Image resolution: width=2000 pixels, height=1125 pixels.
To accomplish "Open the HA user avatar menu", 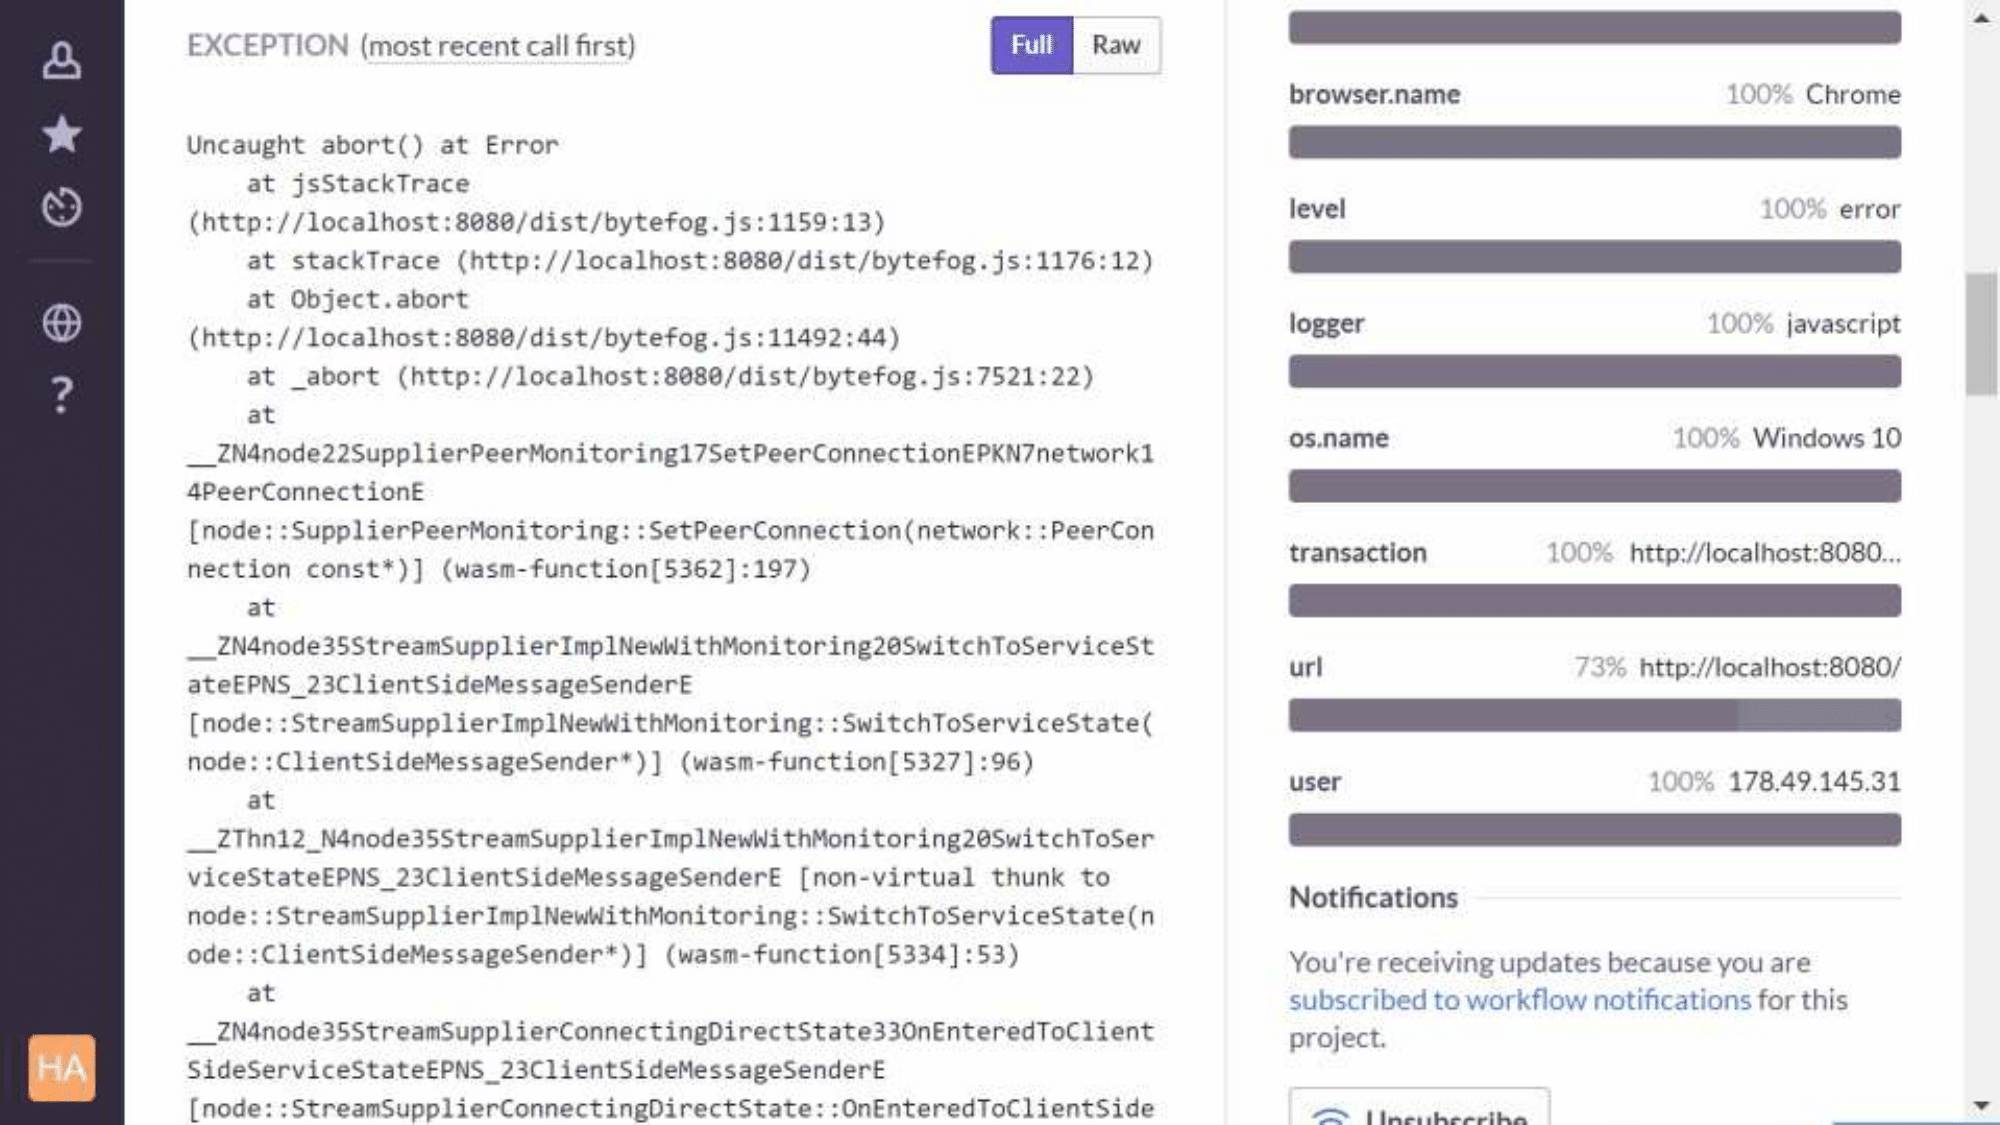I will click(x=61, y=1067).
